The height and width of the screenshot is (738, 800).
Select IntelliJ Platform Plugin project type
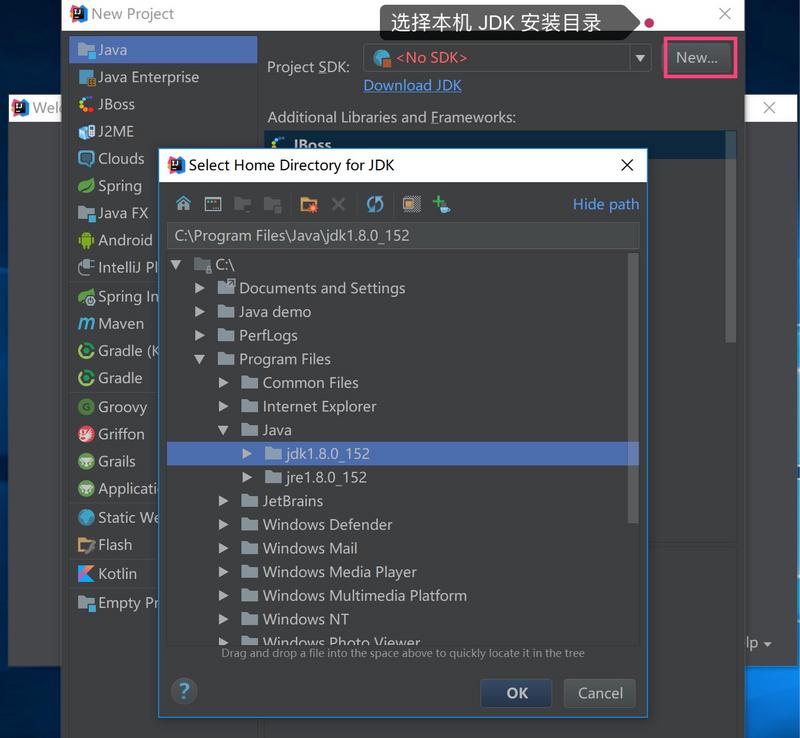click(117, 267)
